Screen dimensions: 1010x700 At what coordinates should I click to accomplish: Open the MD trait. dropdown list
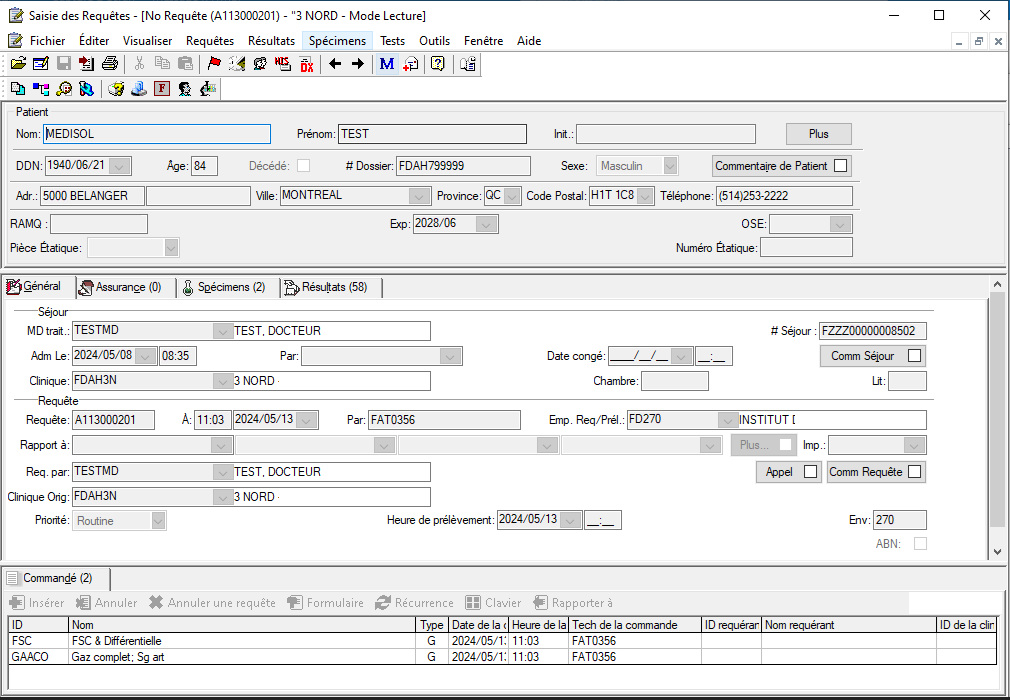221,331
